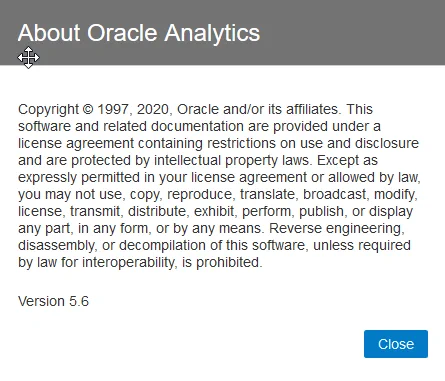Image resolution: width=445 pixels, height=381 pixels.
Task: Click the phrase intellectual property laws
Action: 233,160
